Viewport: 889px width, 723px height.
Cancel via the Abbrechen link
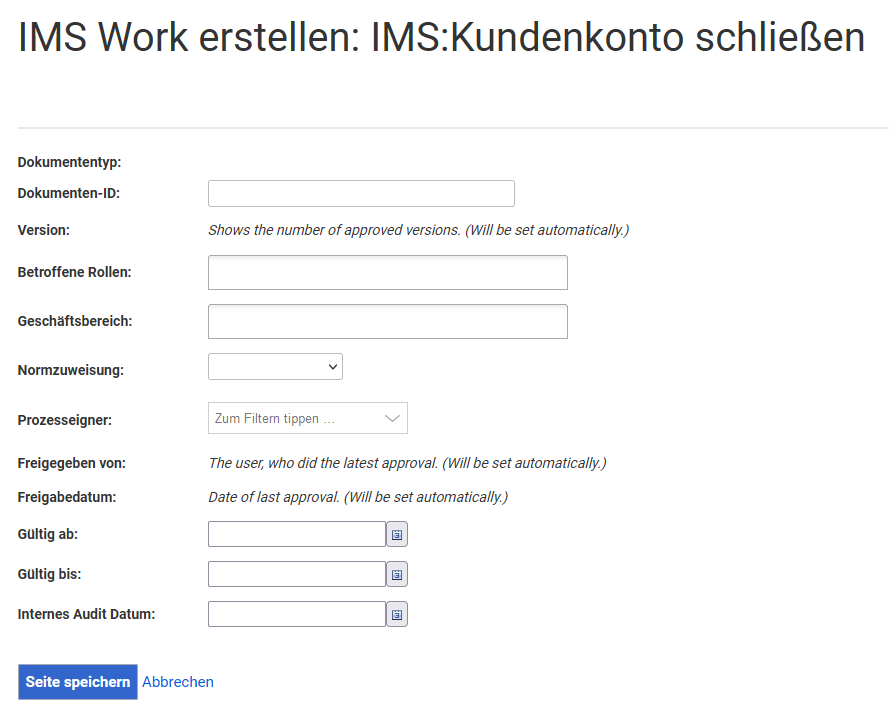click(178, 682)
